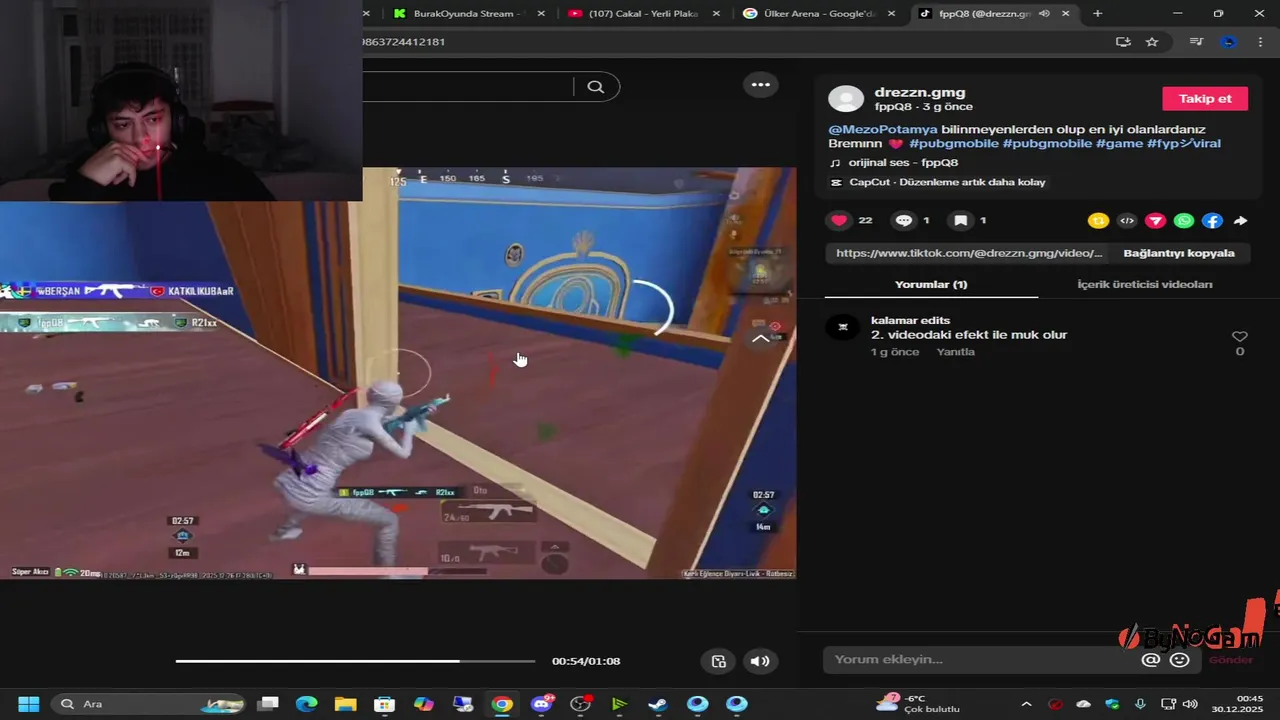Open original sound 'orijinal ses - fppQ8'
Screen dimensions: 1280x720
coord(903,162)
